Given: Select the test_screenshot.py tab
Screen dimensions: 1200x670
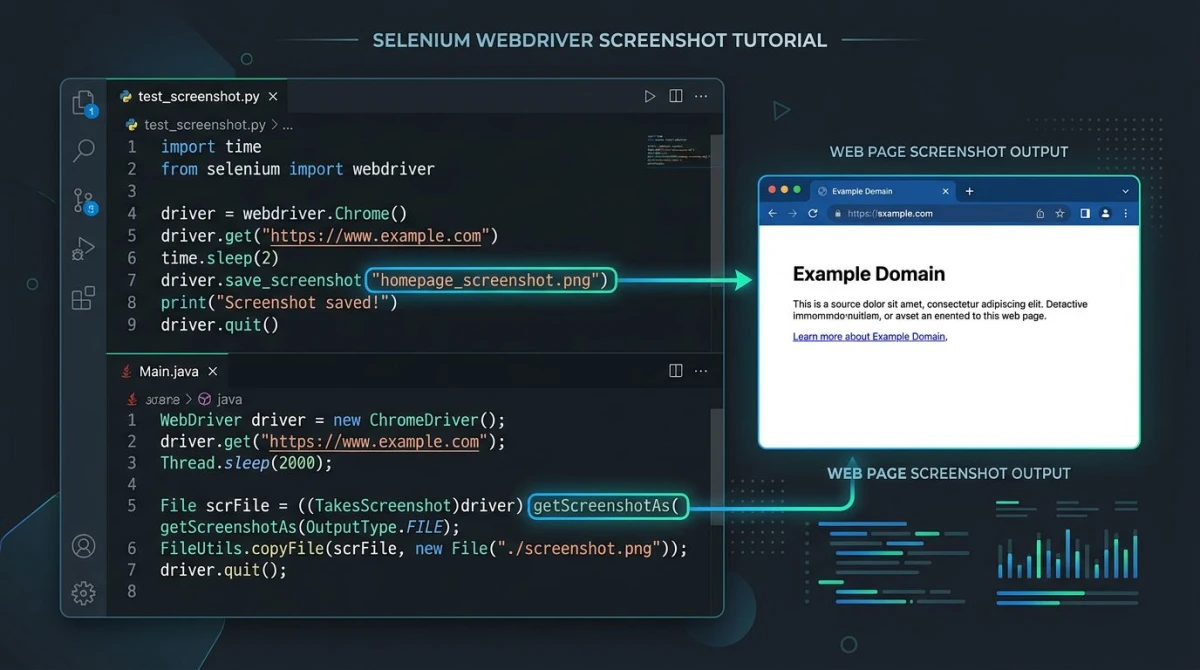Looking at the screenshot, I should (198, 97).
